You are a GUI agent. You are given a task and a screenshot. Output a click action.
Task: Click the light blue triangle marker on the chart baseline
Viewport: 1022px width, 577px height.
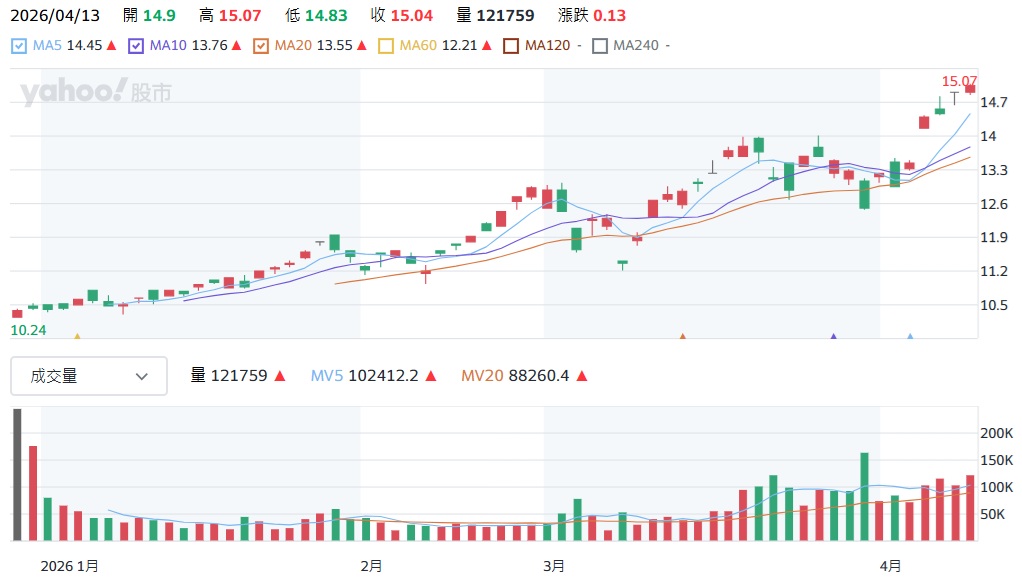coord(909,337)
